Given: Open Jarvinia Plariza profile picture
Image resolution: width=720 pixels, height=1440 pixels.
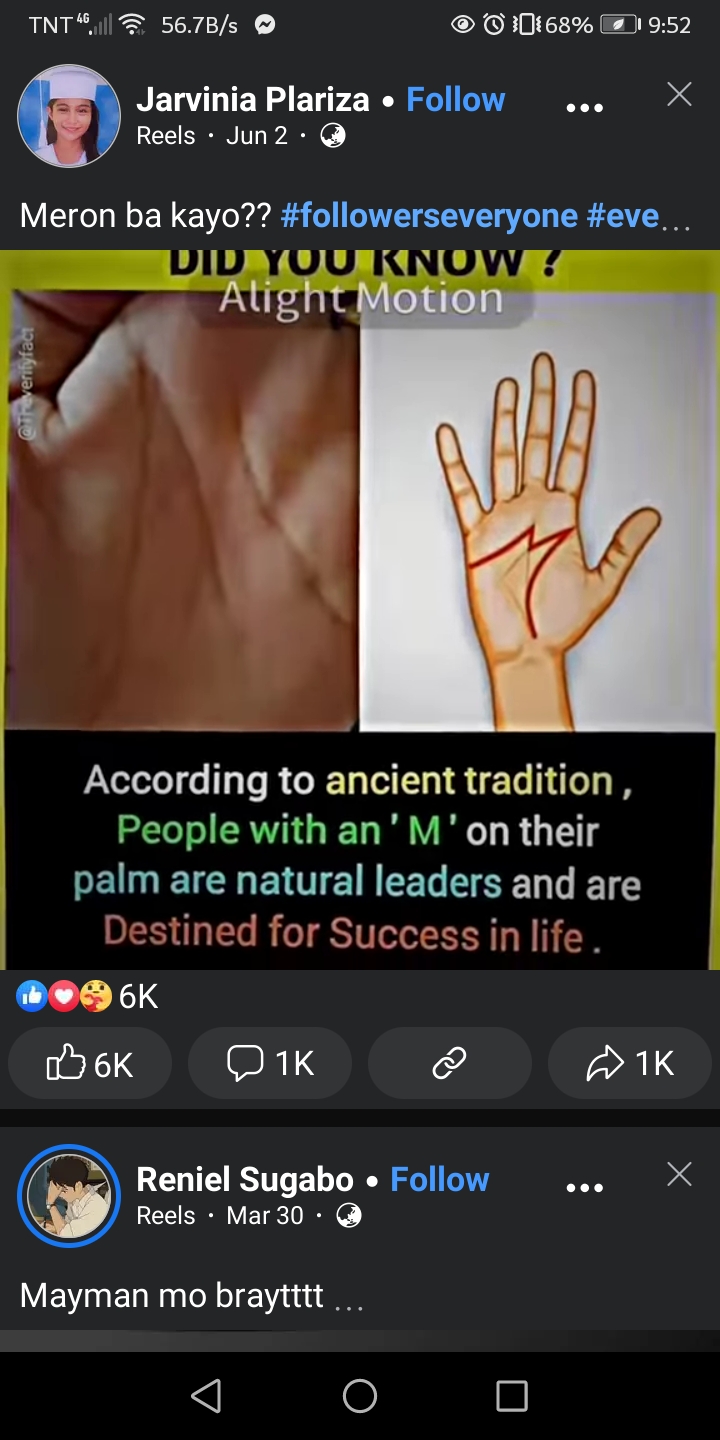Looking at the screenshot, I should [x=69, y=116].
